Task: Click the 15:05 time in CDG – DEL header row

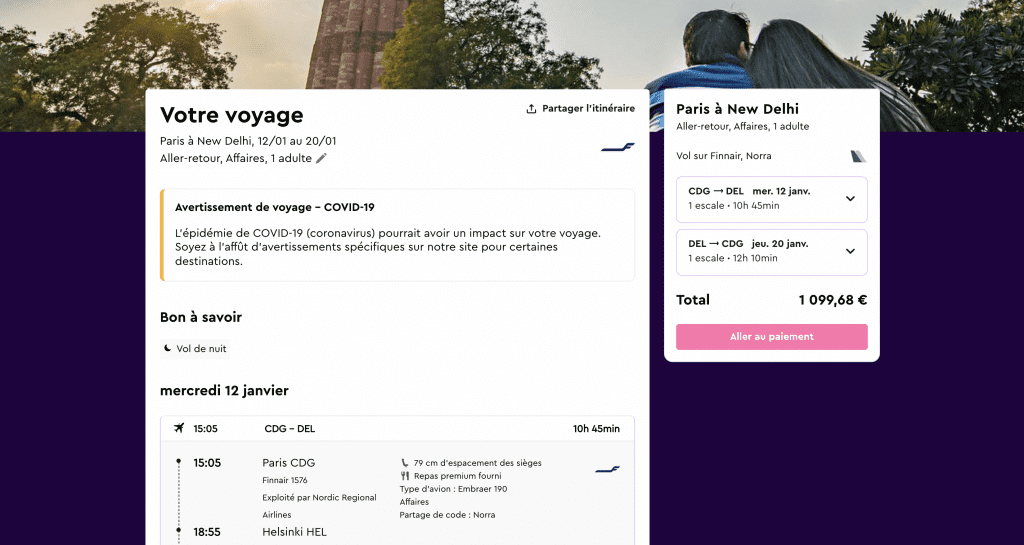Action: click(206, 429)
